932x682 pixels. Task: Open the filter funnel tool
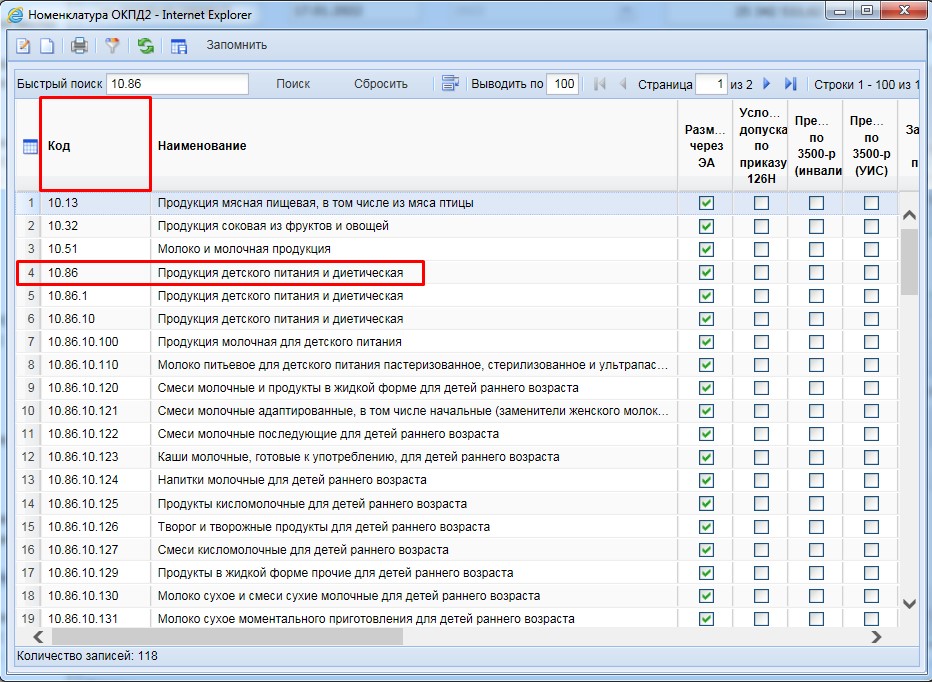coord(112,46)
